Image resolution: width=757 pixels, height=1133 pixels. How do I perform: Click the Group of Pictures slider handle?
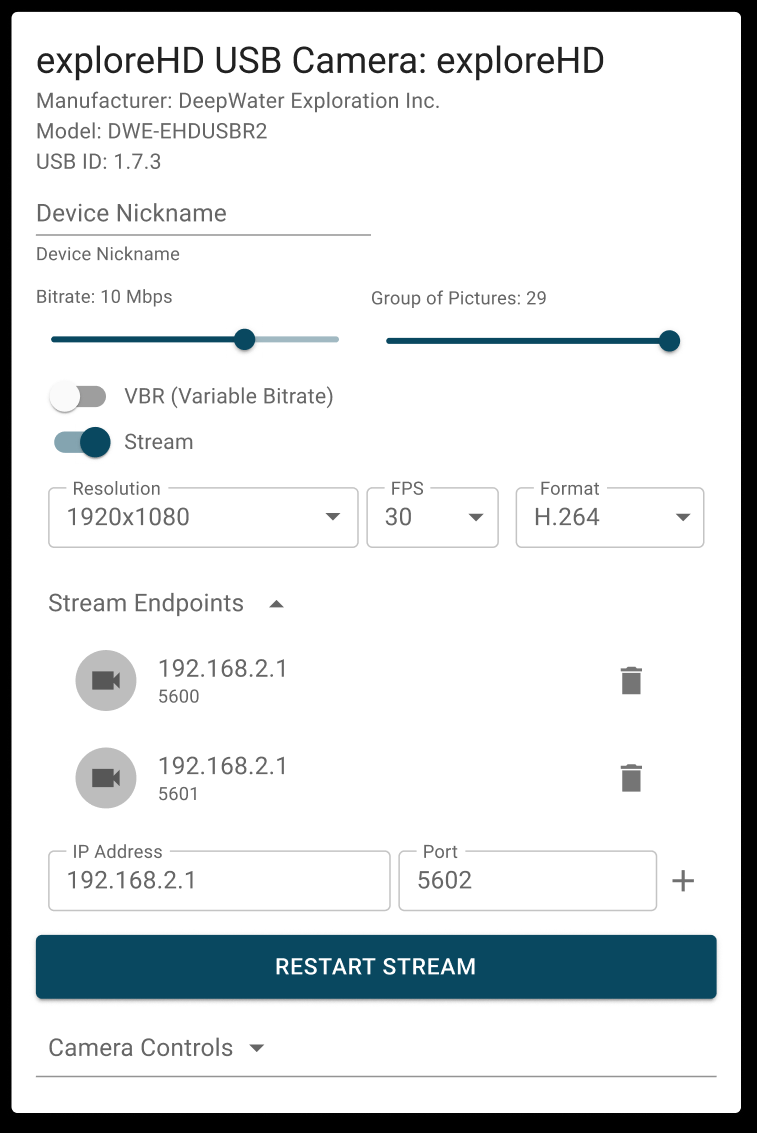pyautogui.click(x=670, y=341)
